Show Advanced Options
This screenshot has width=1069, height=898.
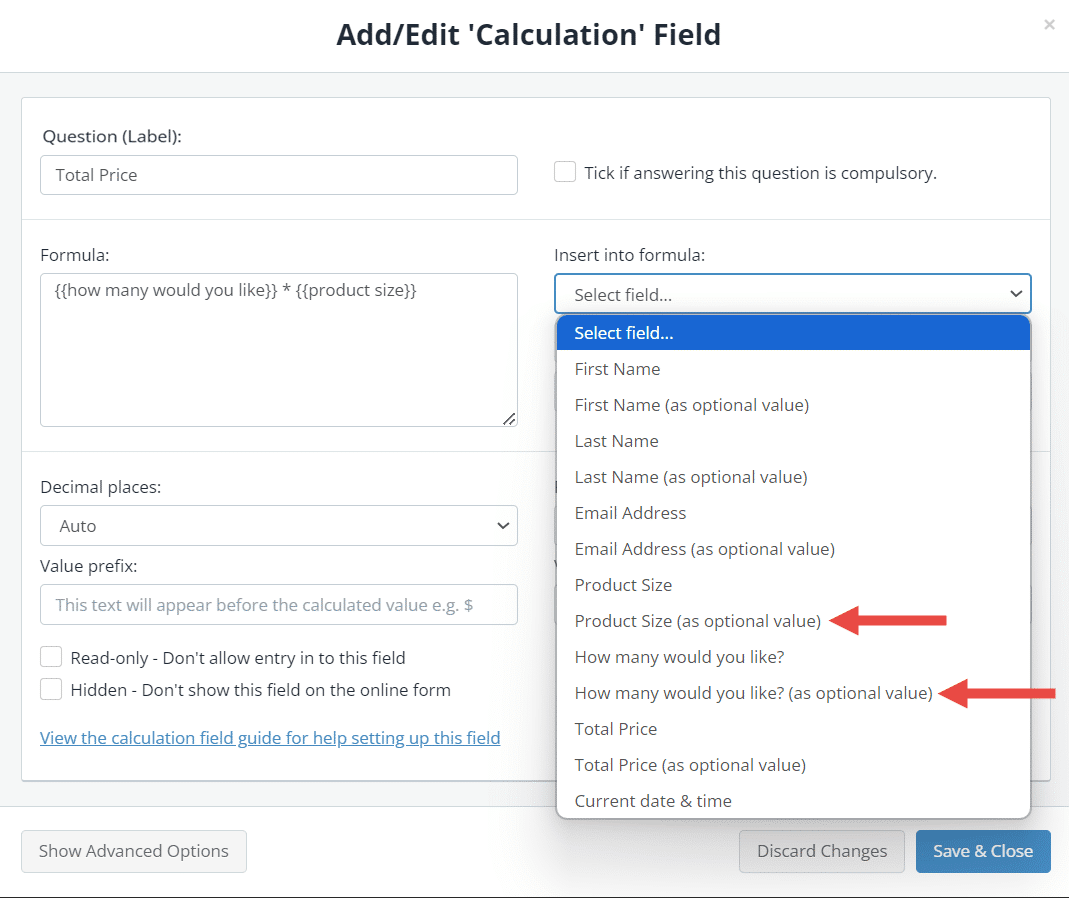(x=133, y=851)
